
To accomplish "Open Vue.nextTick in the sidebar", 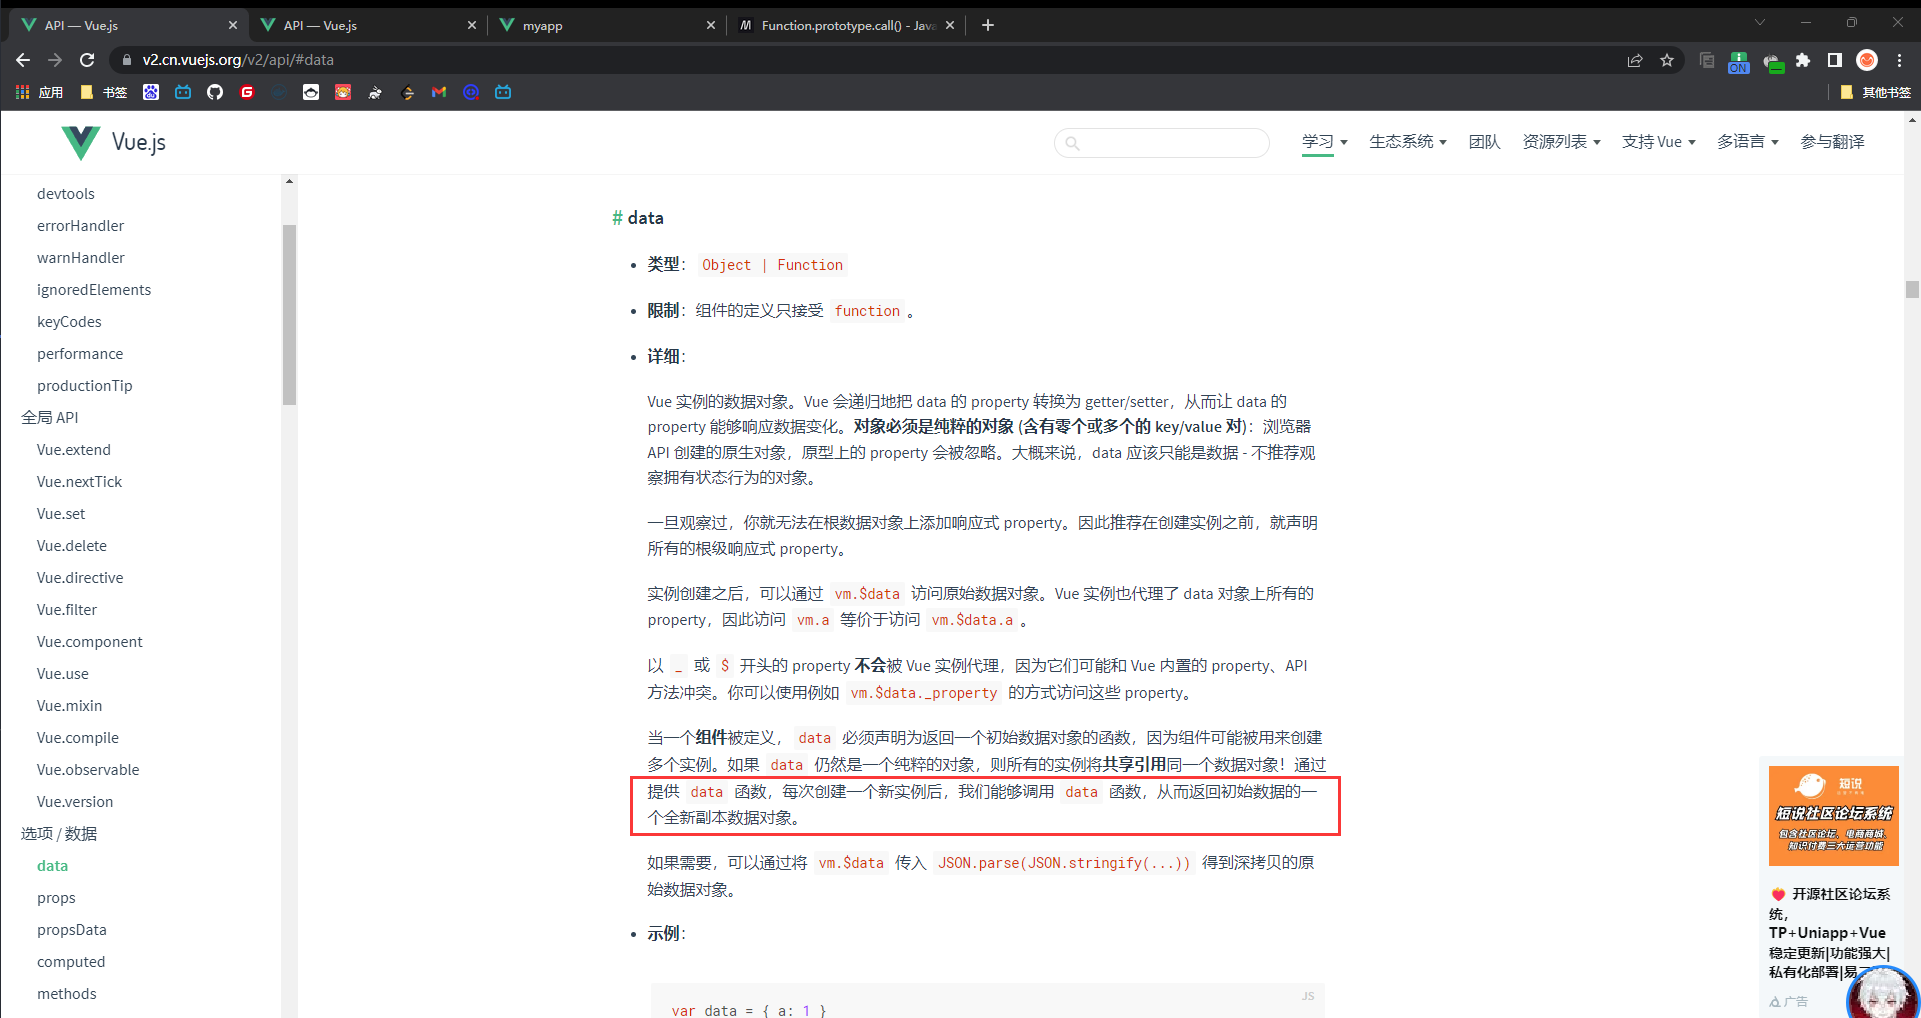I will coord(79,481).
